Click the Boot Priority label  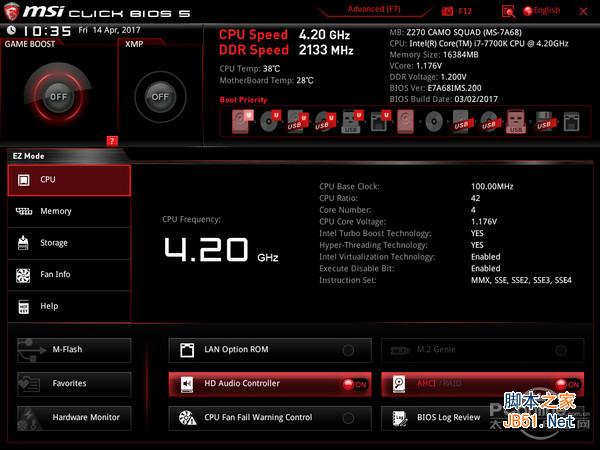(x=243, y=100)
